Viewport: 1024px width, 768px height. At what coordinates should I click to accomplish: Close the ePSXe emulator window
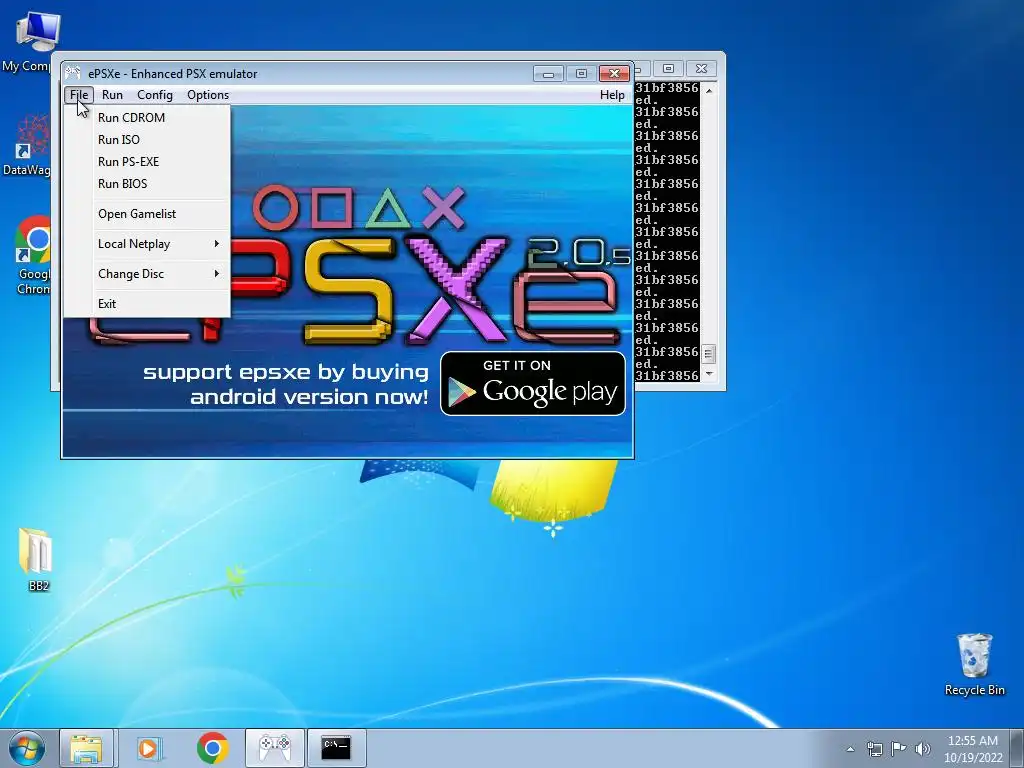point(614,73)
